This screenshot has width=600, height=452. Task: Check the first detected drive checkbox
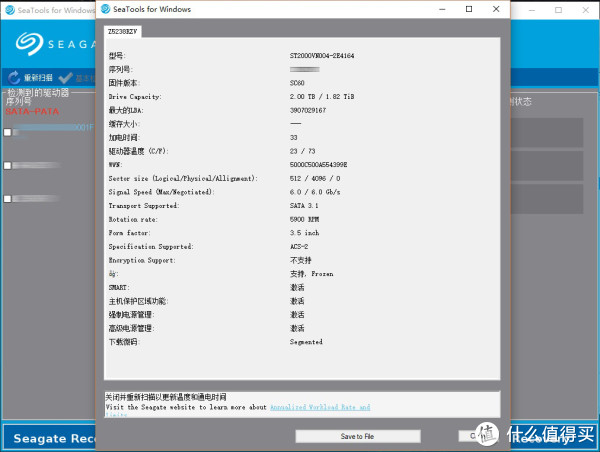click(8, 132)
